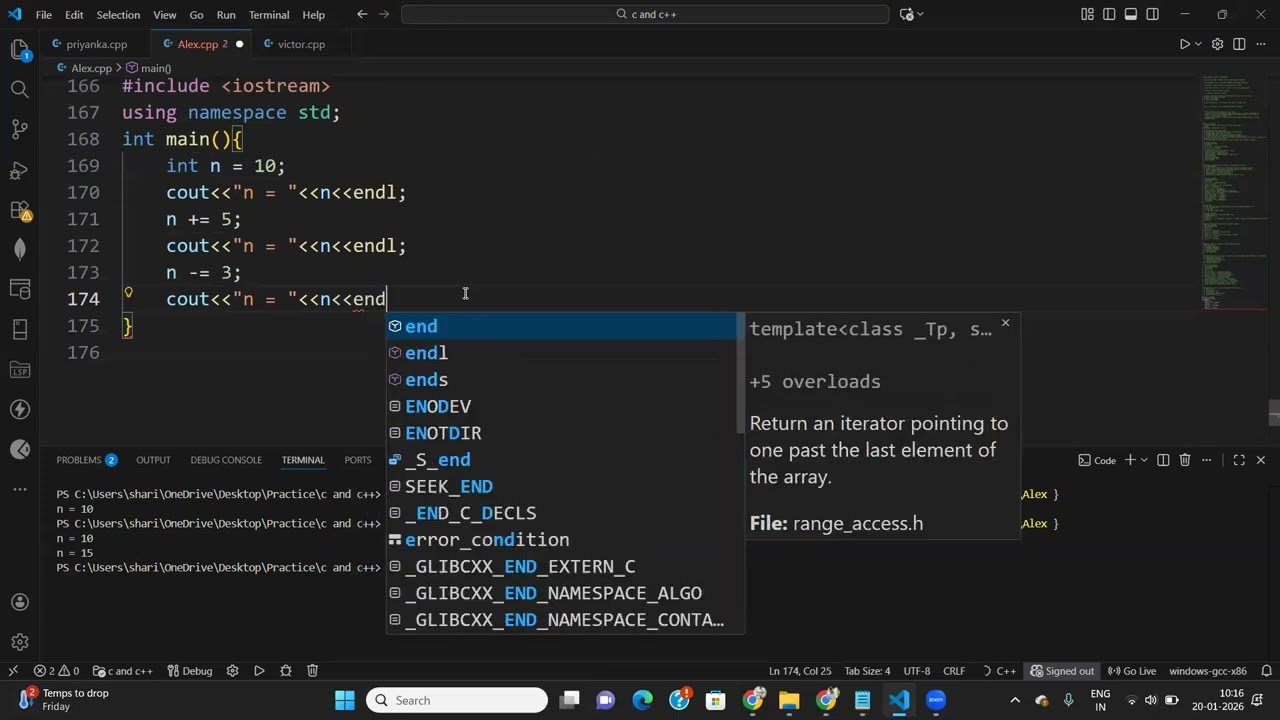Open the Run and Debug view
Image resolution: width=1280 pixels, height=720 pixels.
click(19, 170)
